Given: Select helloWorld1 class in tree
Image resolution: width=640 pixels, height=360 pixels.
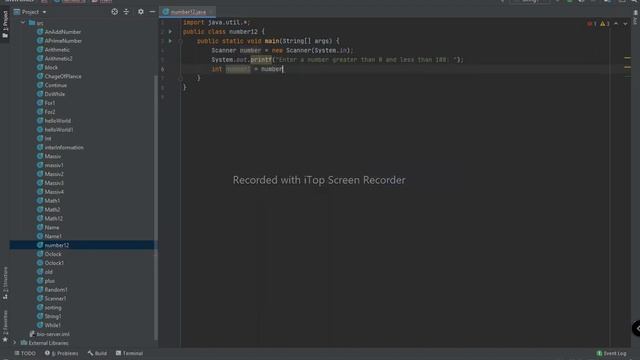Looking at the screenshot, I should click(55, 130).
